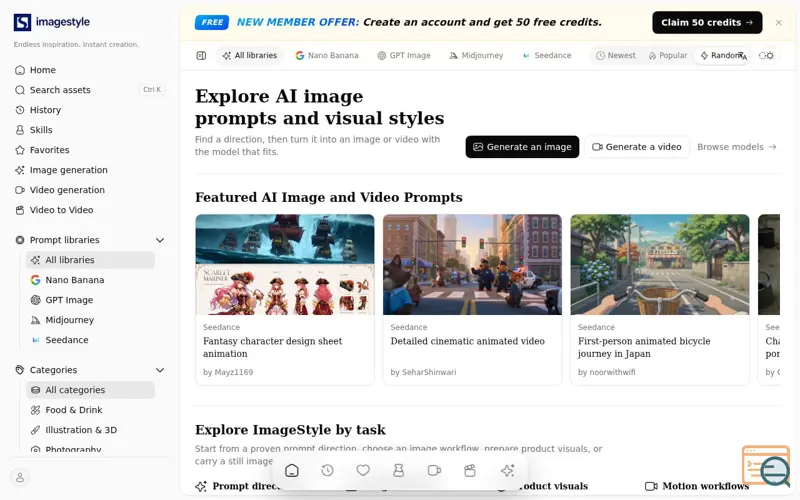Select Seedance in sidebar prompt libraries
This screenshot has height=500, width=800.
point(90,340)
